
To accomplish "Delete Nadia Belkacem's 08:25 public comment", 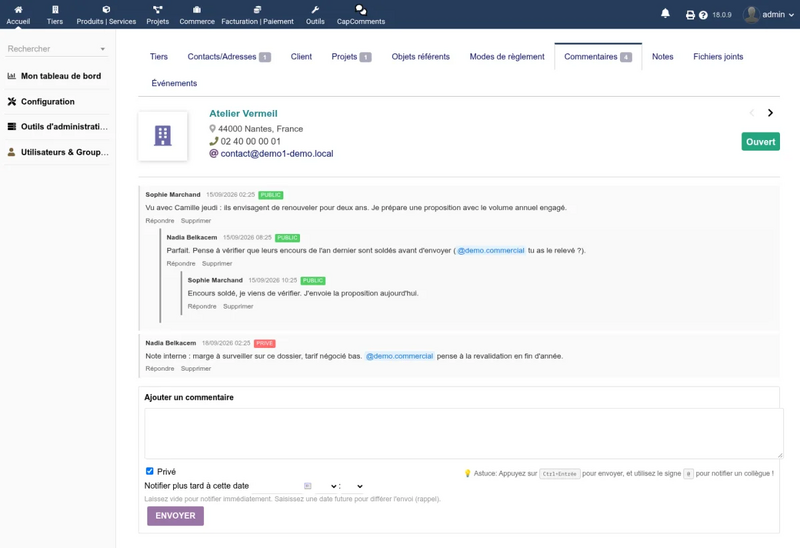I will 217,264.
